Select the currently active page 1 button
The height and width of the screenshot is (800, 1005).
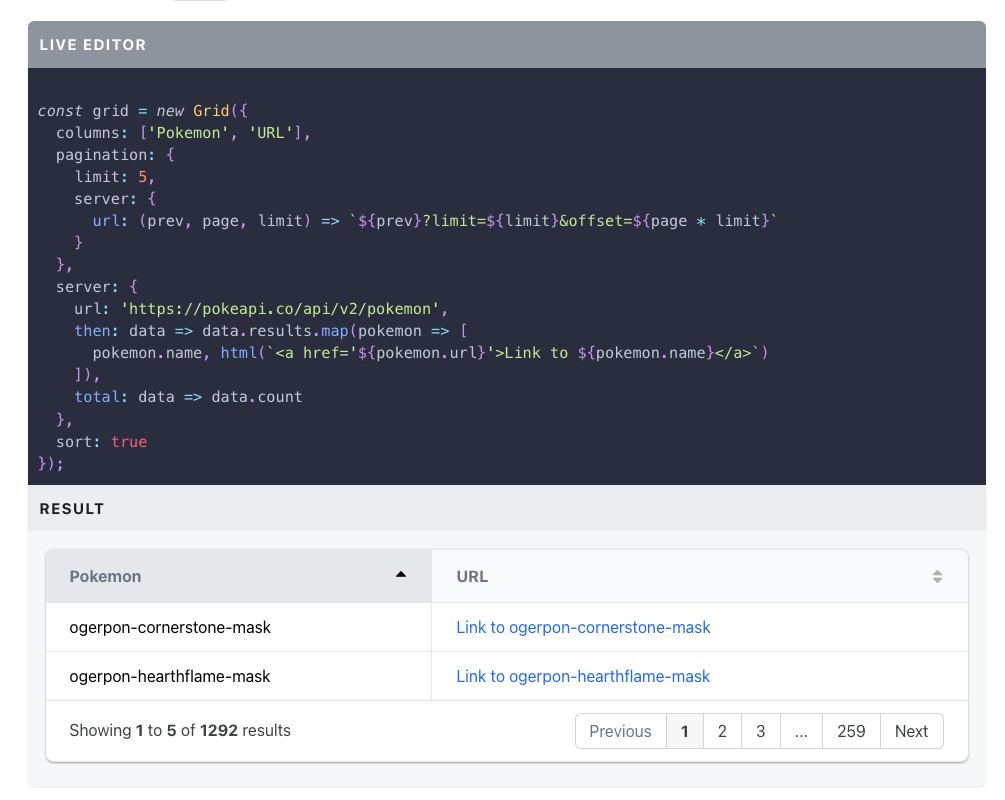685,730
